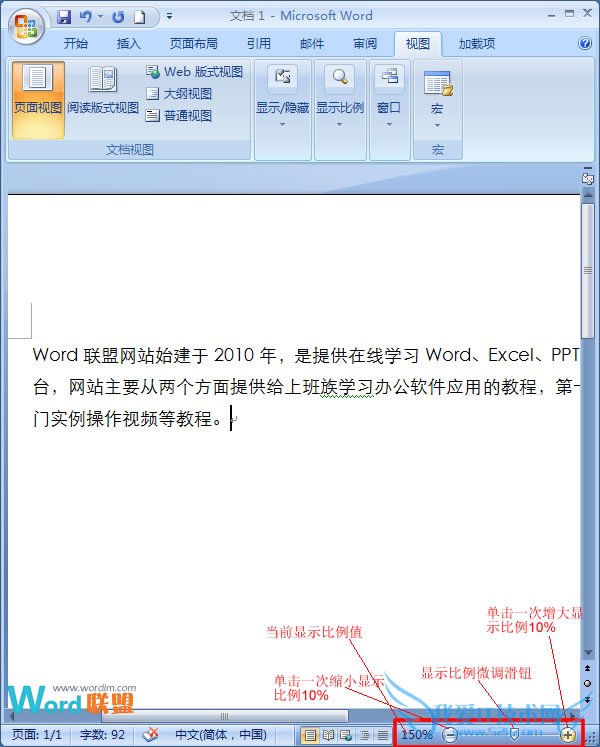Go to next page browse button
Image resolution: width=600 pixels, height=747 pixels.
588,699
